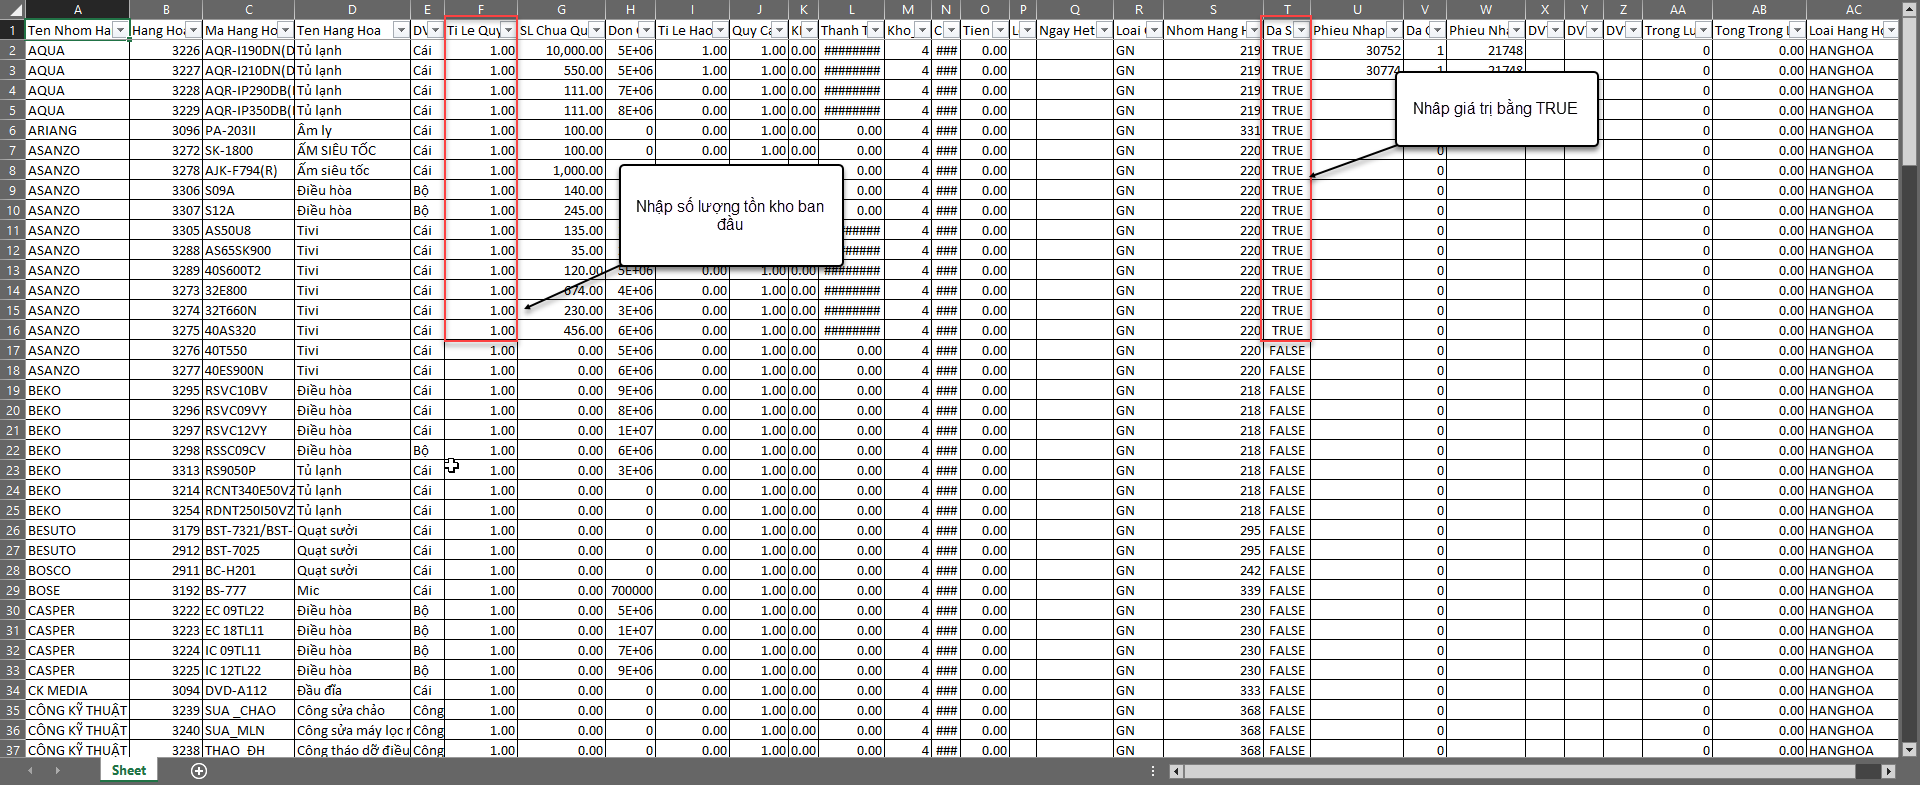The width and height of the screenshot is (1920, 785).
Task: Select the cell containing SUA_MLN
Action: click(248, 730)
